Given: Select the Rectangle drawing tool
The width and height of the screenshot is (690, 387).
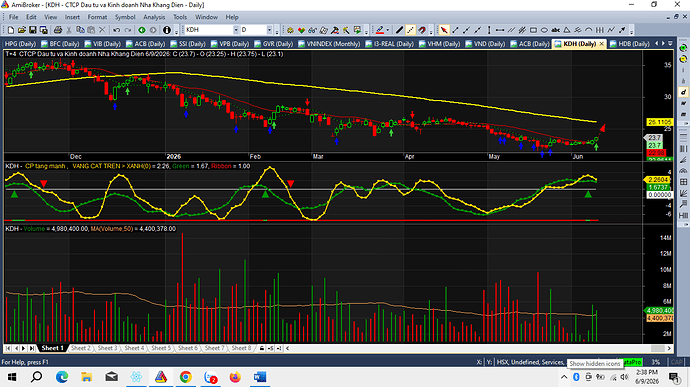Looking at the screenshot, I should click(533, 30).
